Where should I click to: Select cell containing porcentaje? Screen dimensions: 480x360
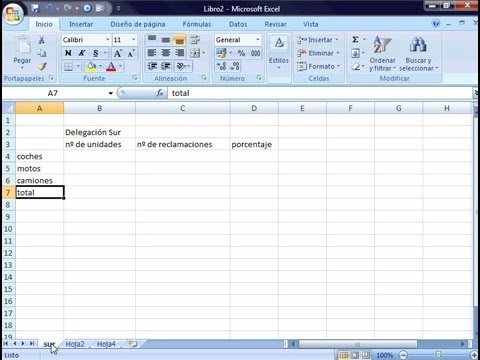click(x=254, y=144)
